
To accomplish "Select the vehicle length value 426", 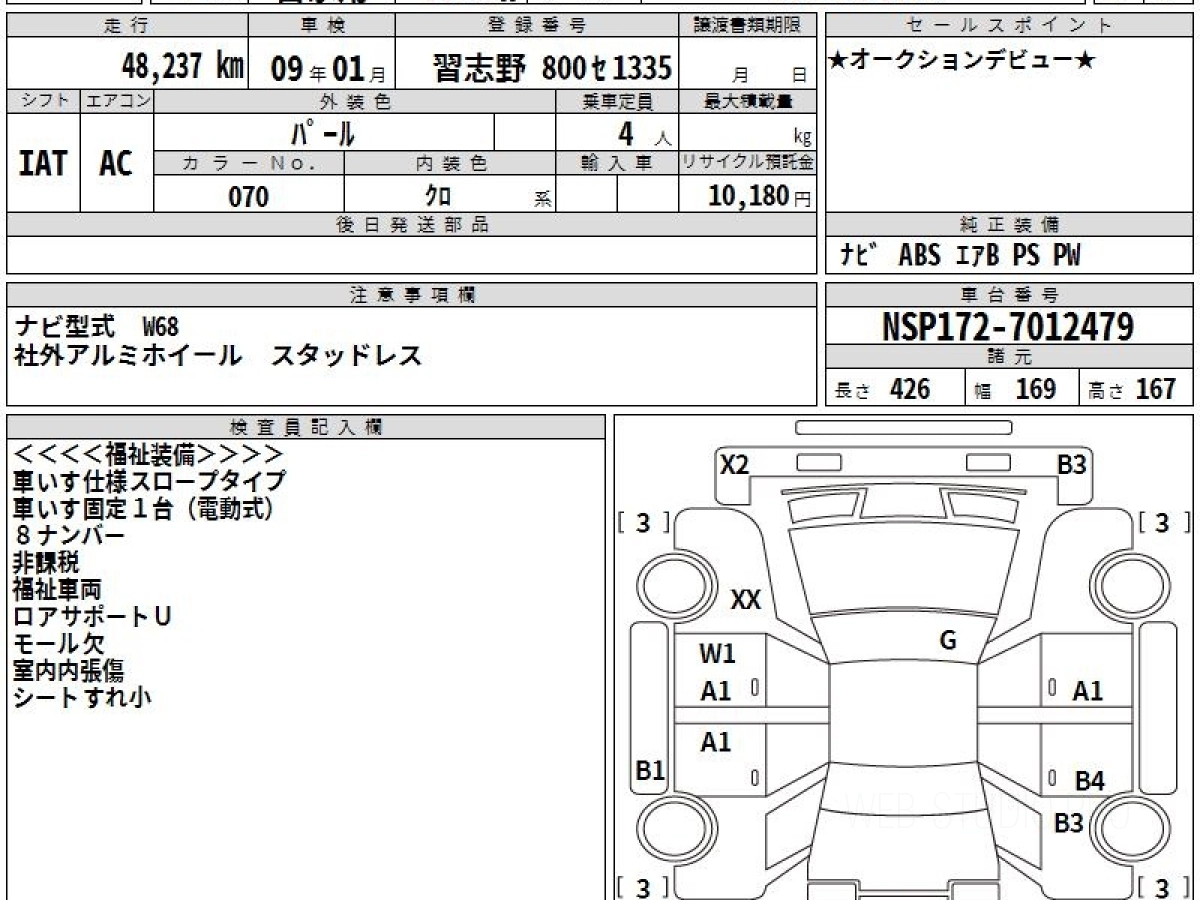I will [909, 389].
